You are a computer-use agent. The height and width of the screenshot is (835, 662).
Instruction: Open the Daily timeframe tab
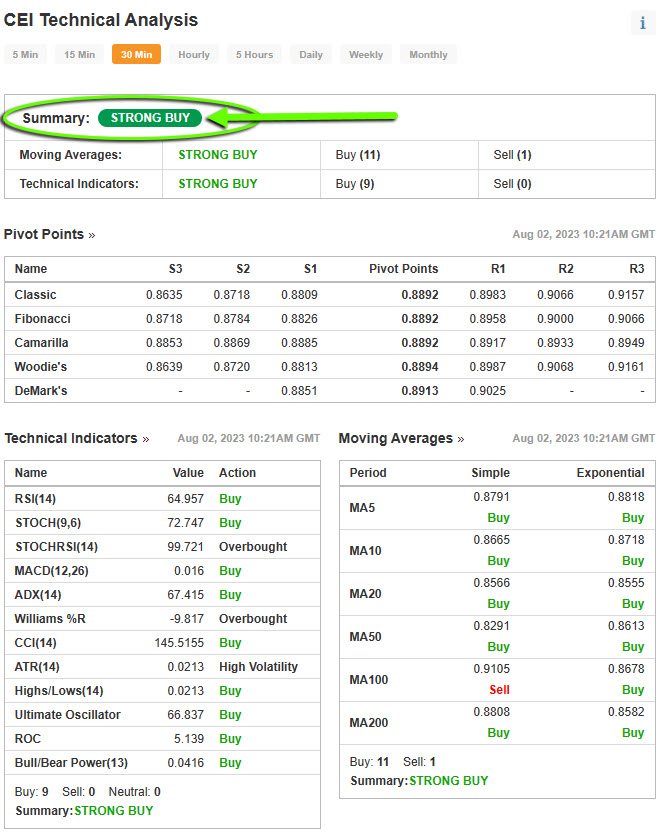311,55
